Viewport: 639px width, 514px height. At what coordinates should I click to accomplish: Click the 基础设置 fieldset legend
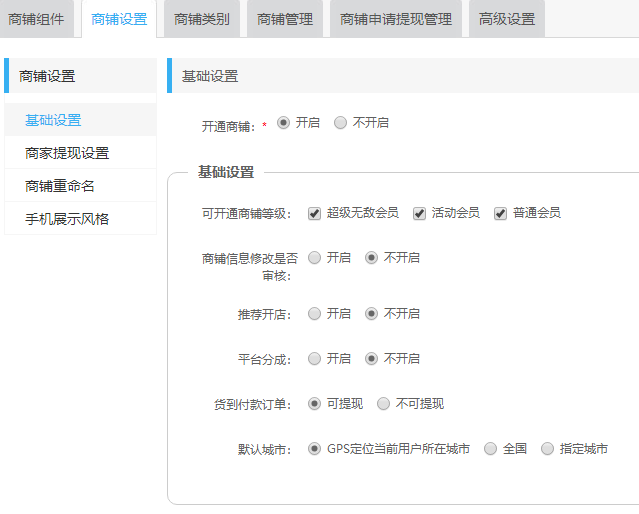226,172
